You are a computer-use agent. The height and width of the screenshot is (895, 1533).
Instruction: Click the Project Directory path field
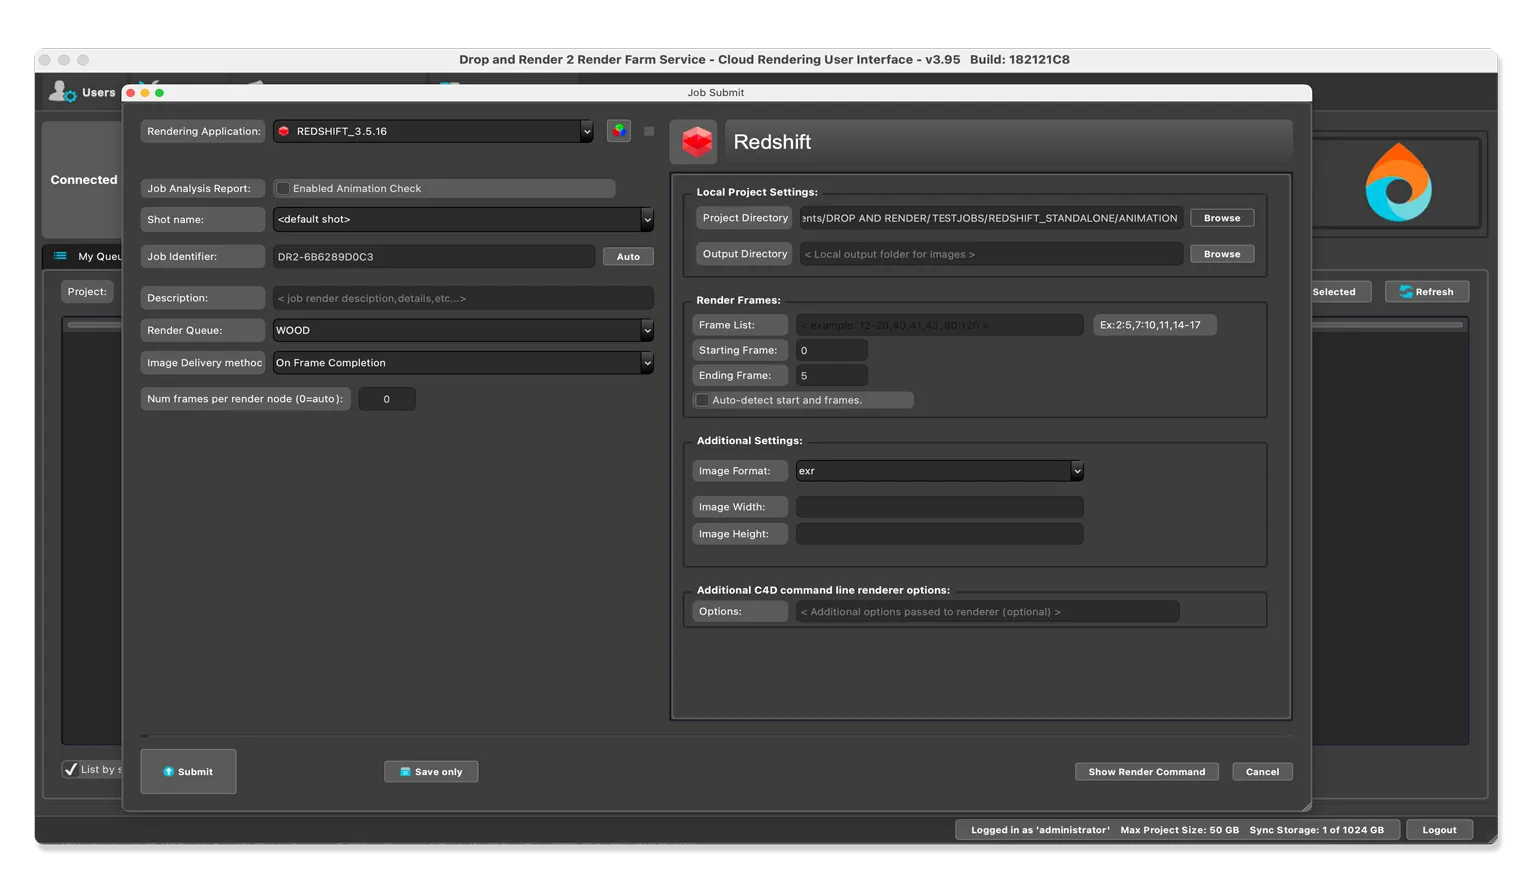point(991,218)
